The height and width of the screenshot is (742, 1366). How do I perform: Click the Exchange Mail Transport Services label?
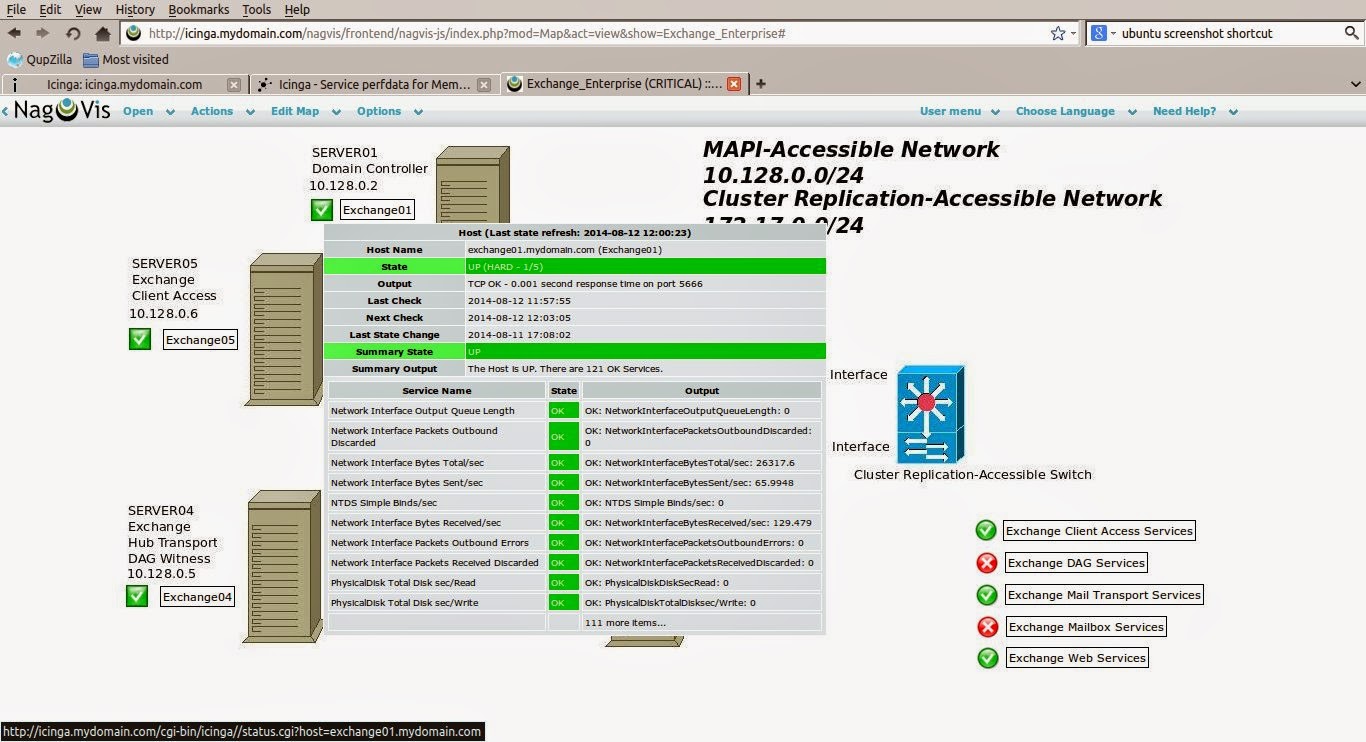point(1104,595)
